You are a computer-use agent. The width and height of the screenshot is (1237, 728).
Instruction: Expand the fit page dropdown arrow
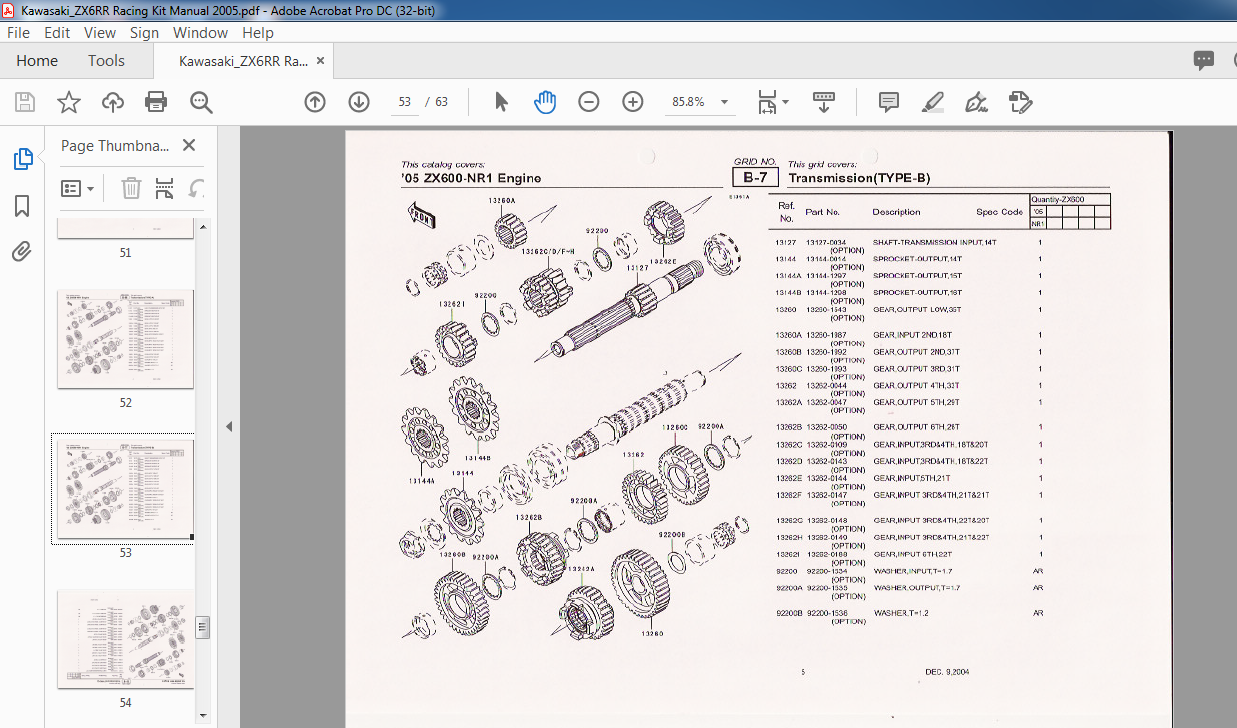coord(786,102)
